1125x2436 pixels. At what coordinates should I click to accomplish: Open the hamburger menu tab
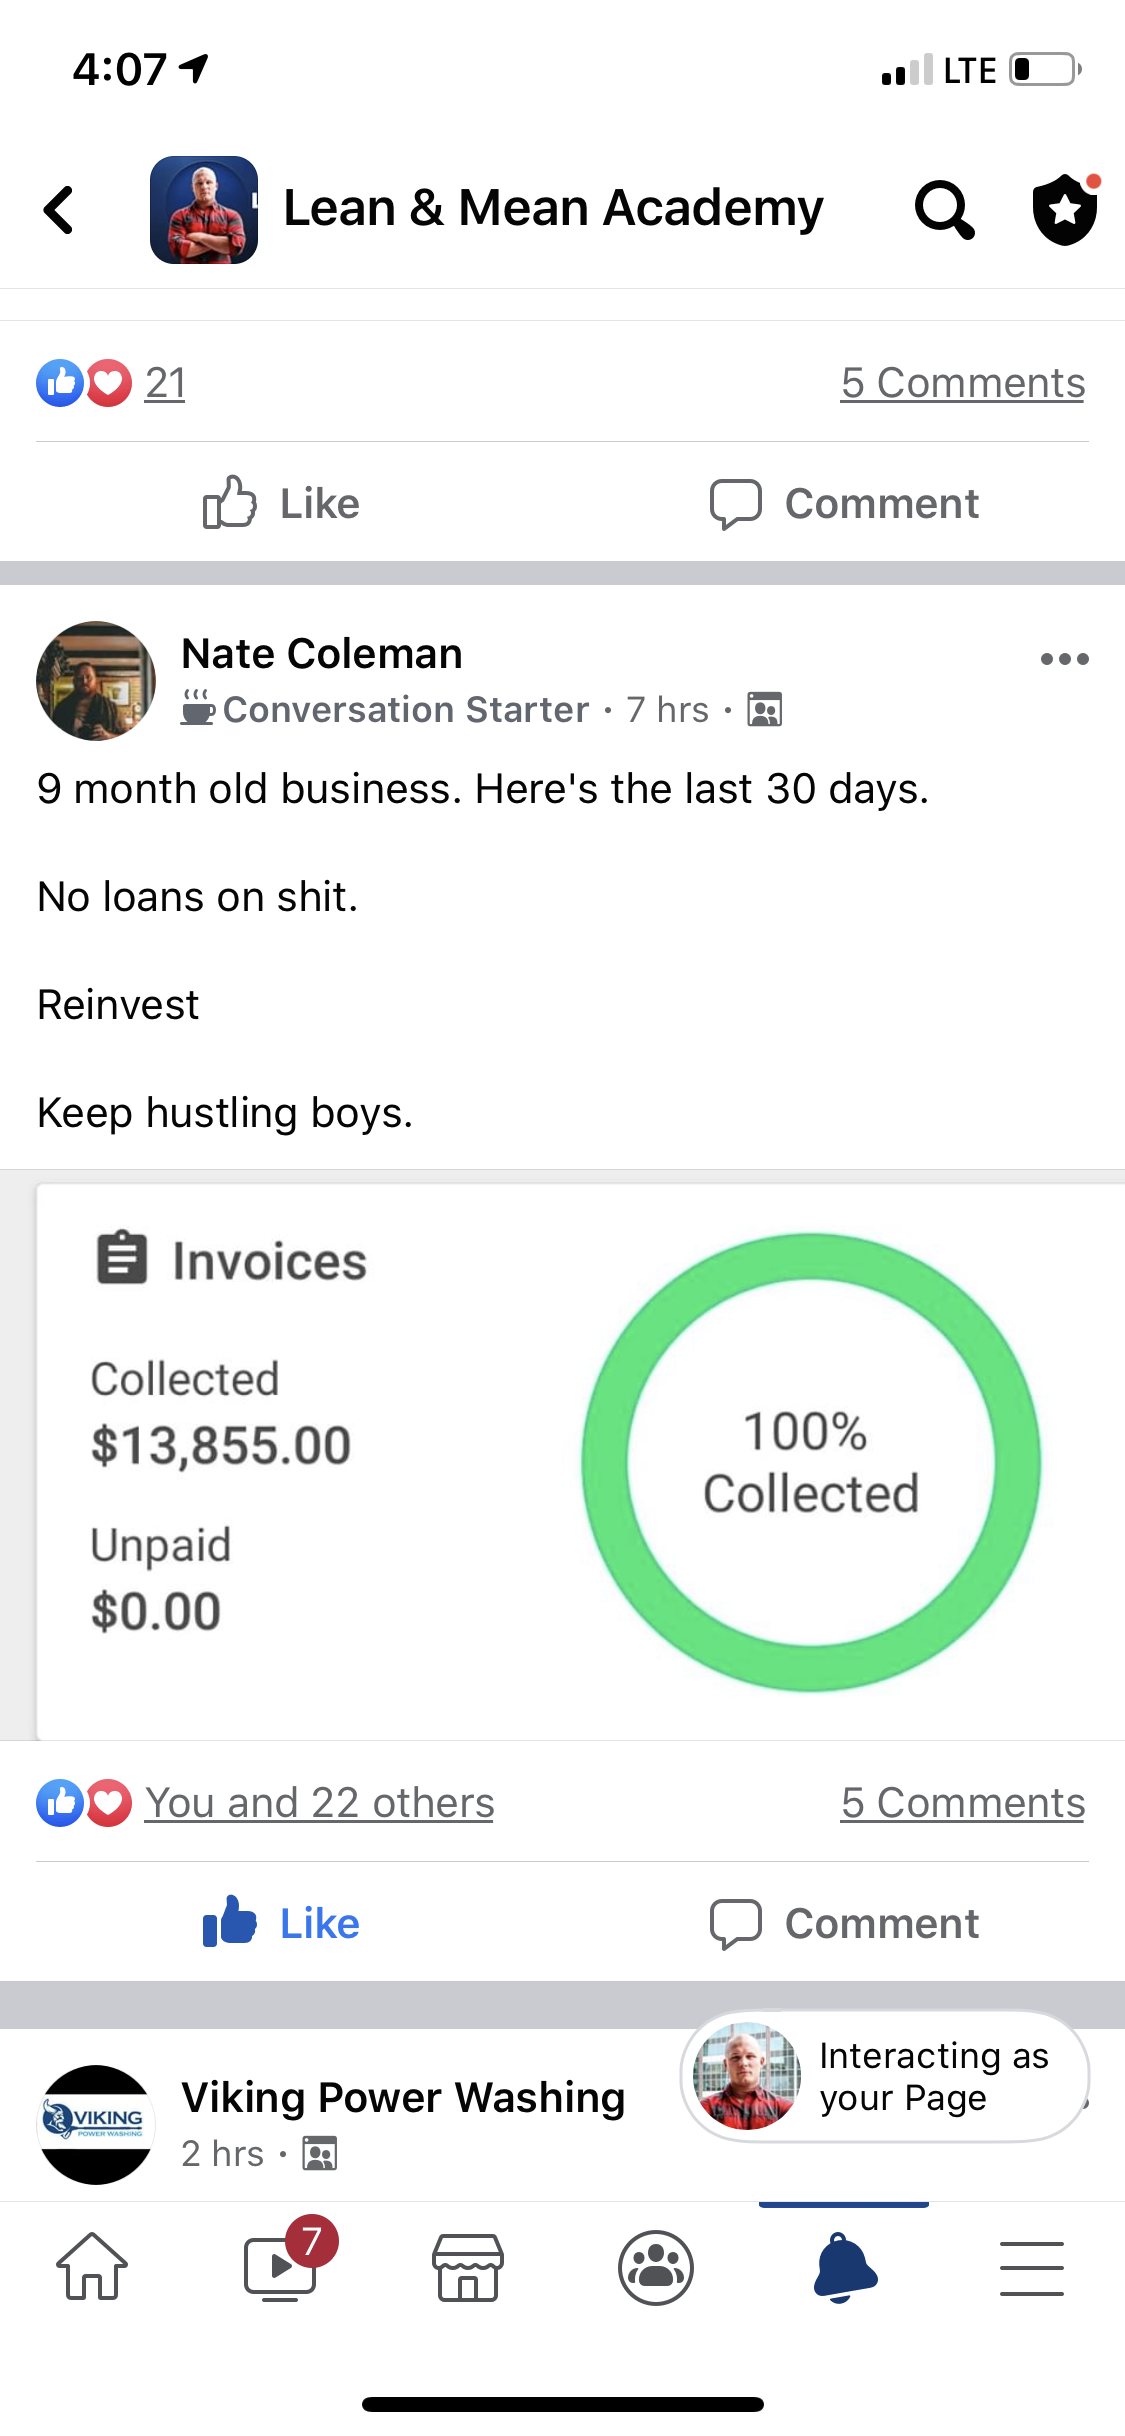point(1031,2266)
